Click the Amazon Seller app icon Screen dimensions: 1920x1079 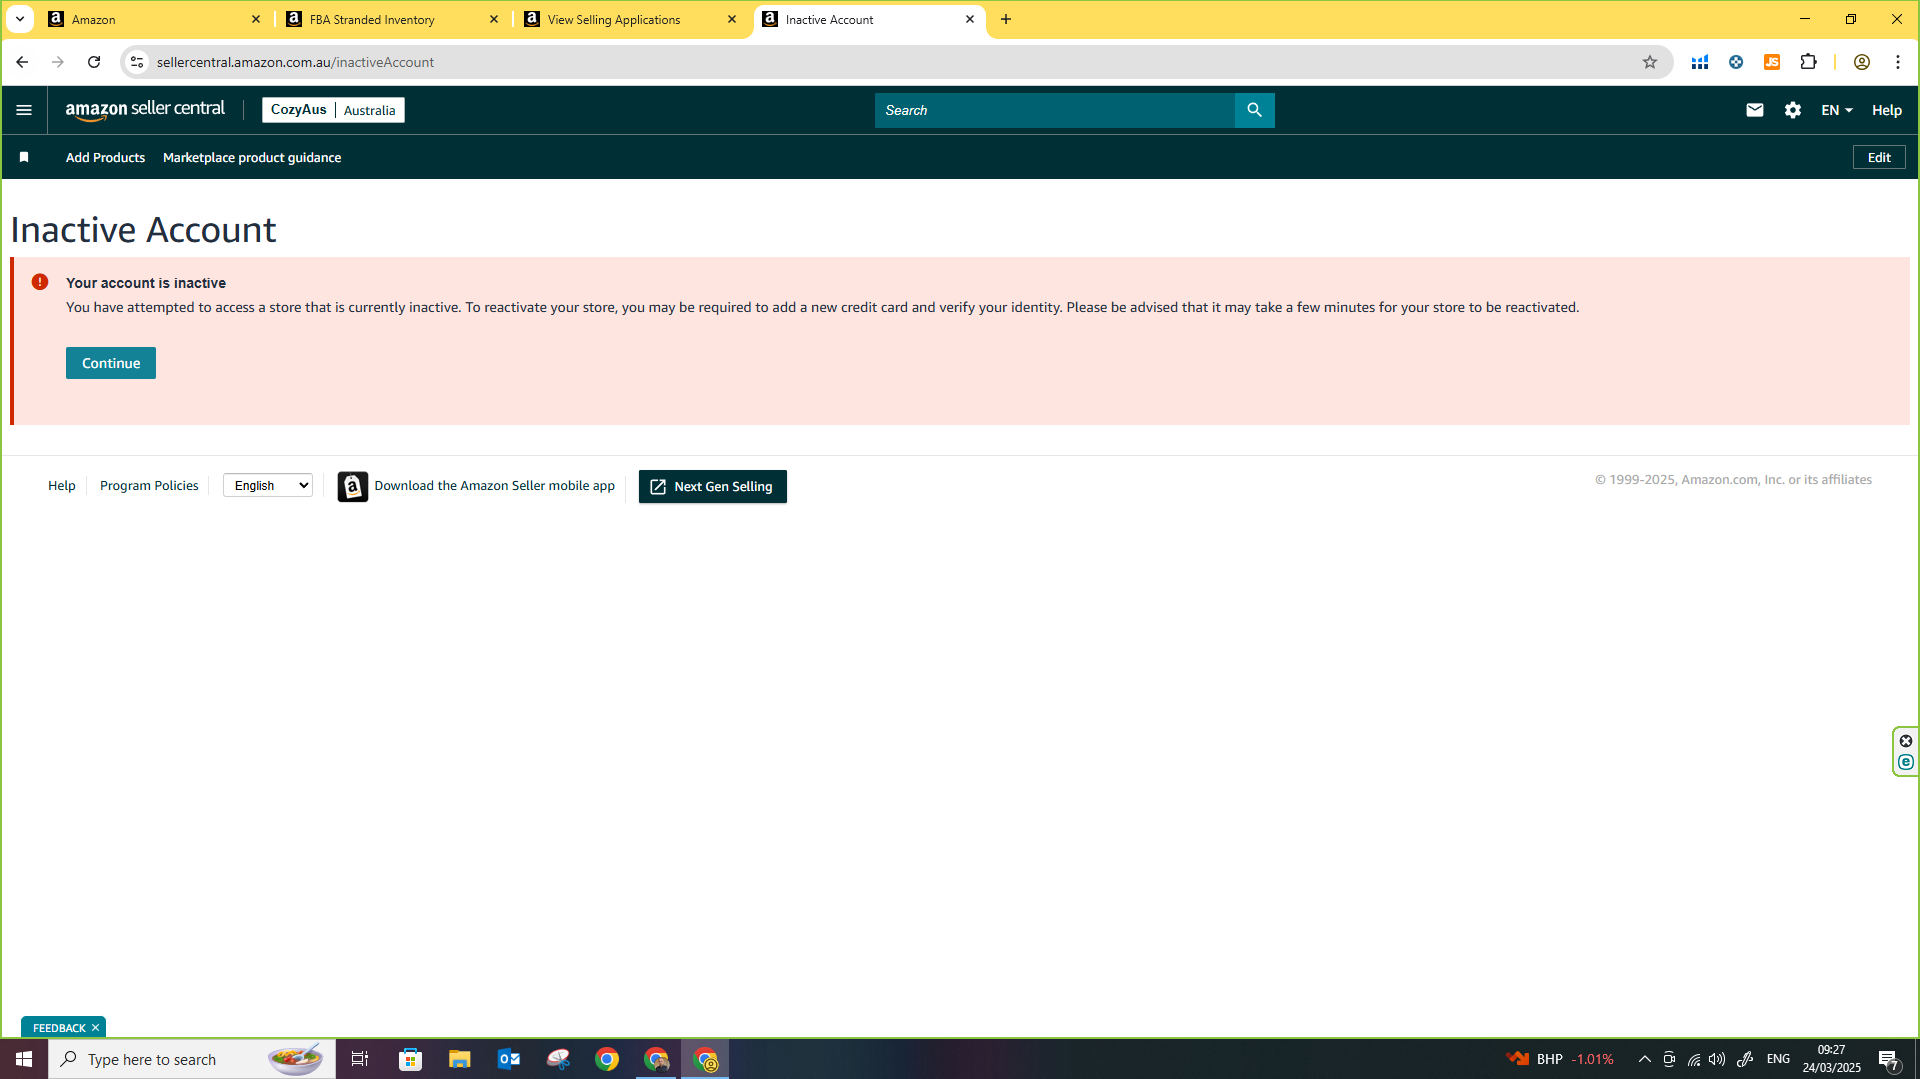point(353,486)
